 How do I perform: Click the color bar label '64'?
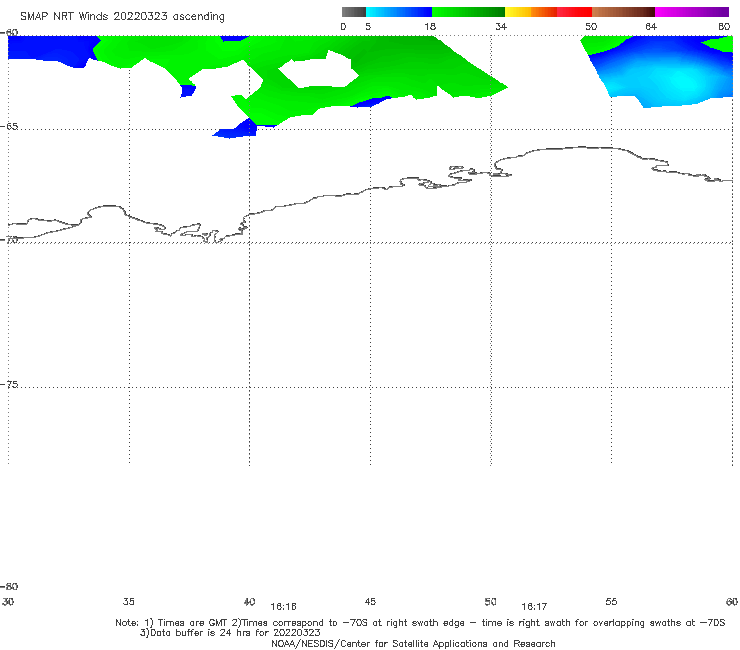point(651,27)
